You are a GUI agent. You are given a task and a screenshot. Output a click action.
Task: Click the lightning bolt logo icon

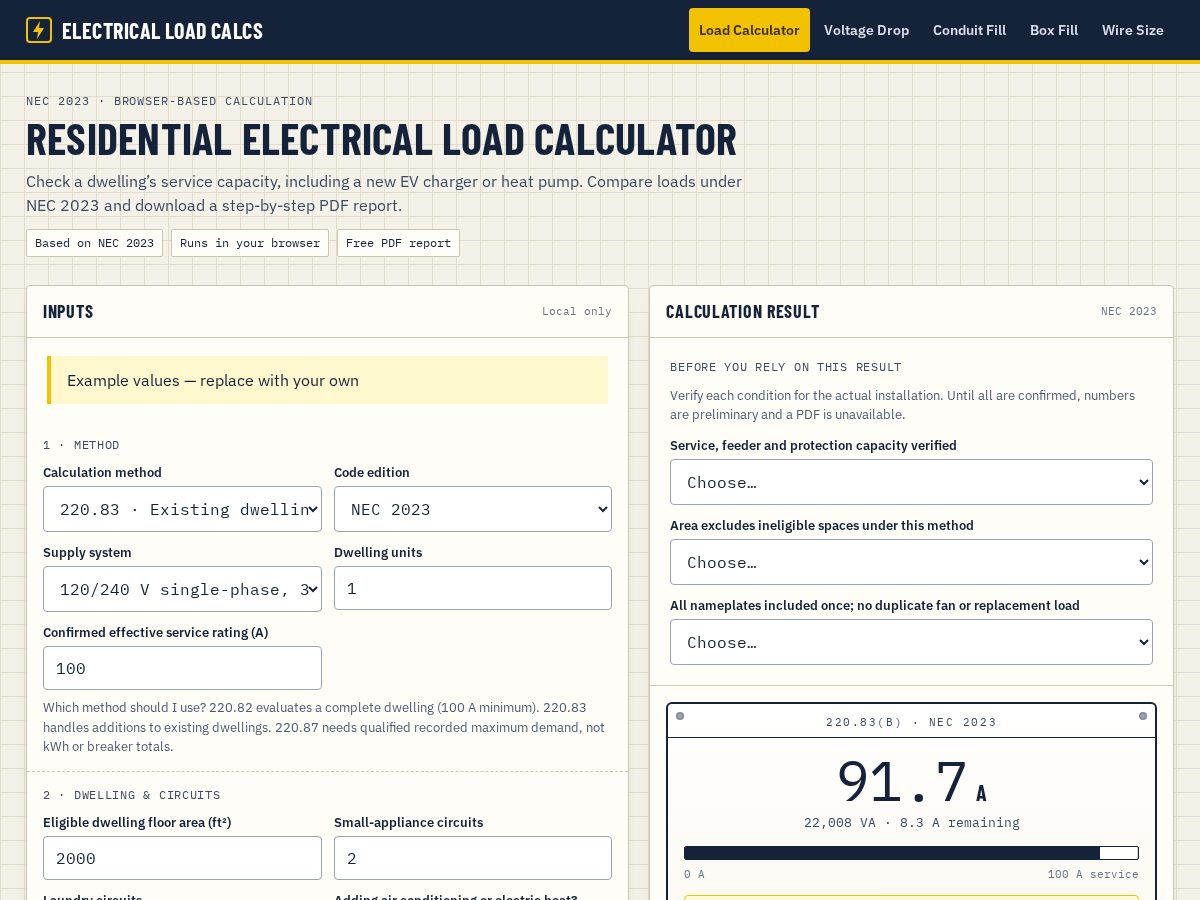[39, 30]
